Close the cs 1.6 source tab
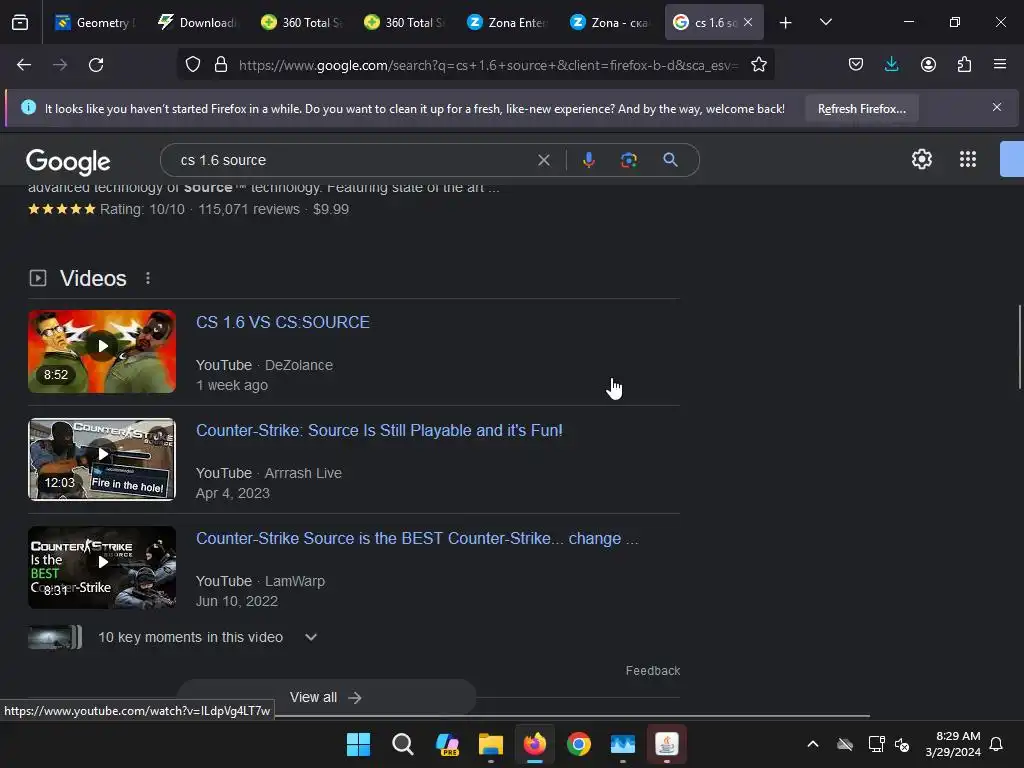The width and height of the screenshot is (1024, 768). coord(748,22)
